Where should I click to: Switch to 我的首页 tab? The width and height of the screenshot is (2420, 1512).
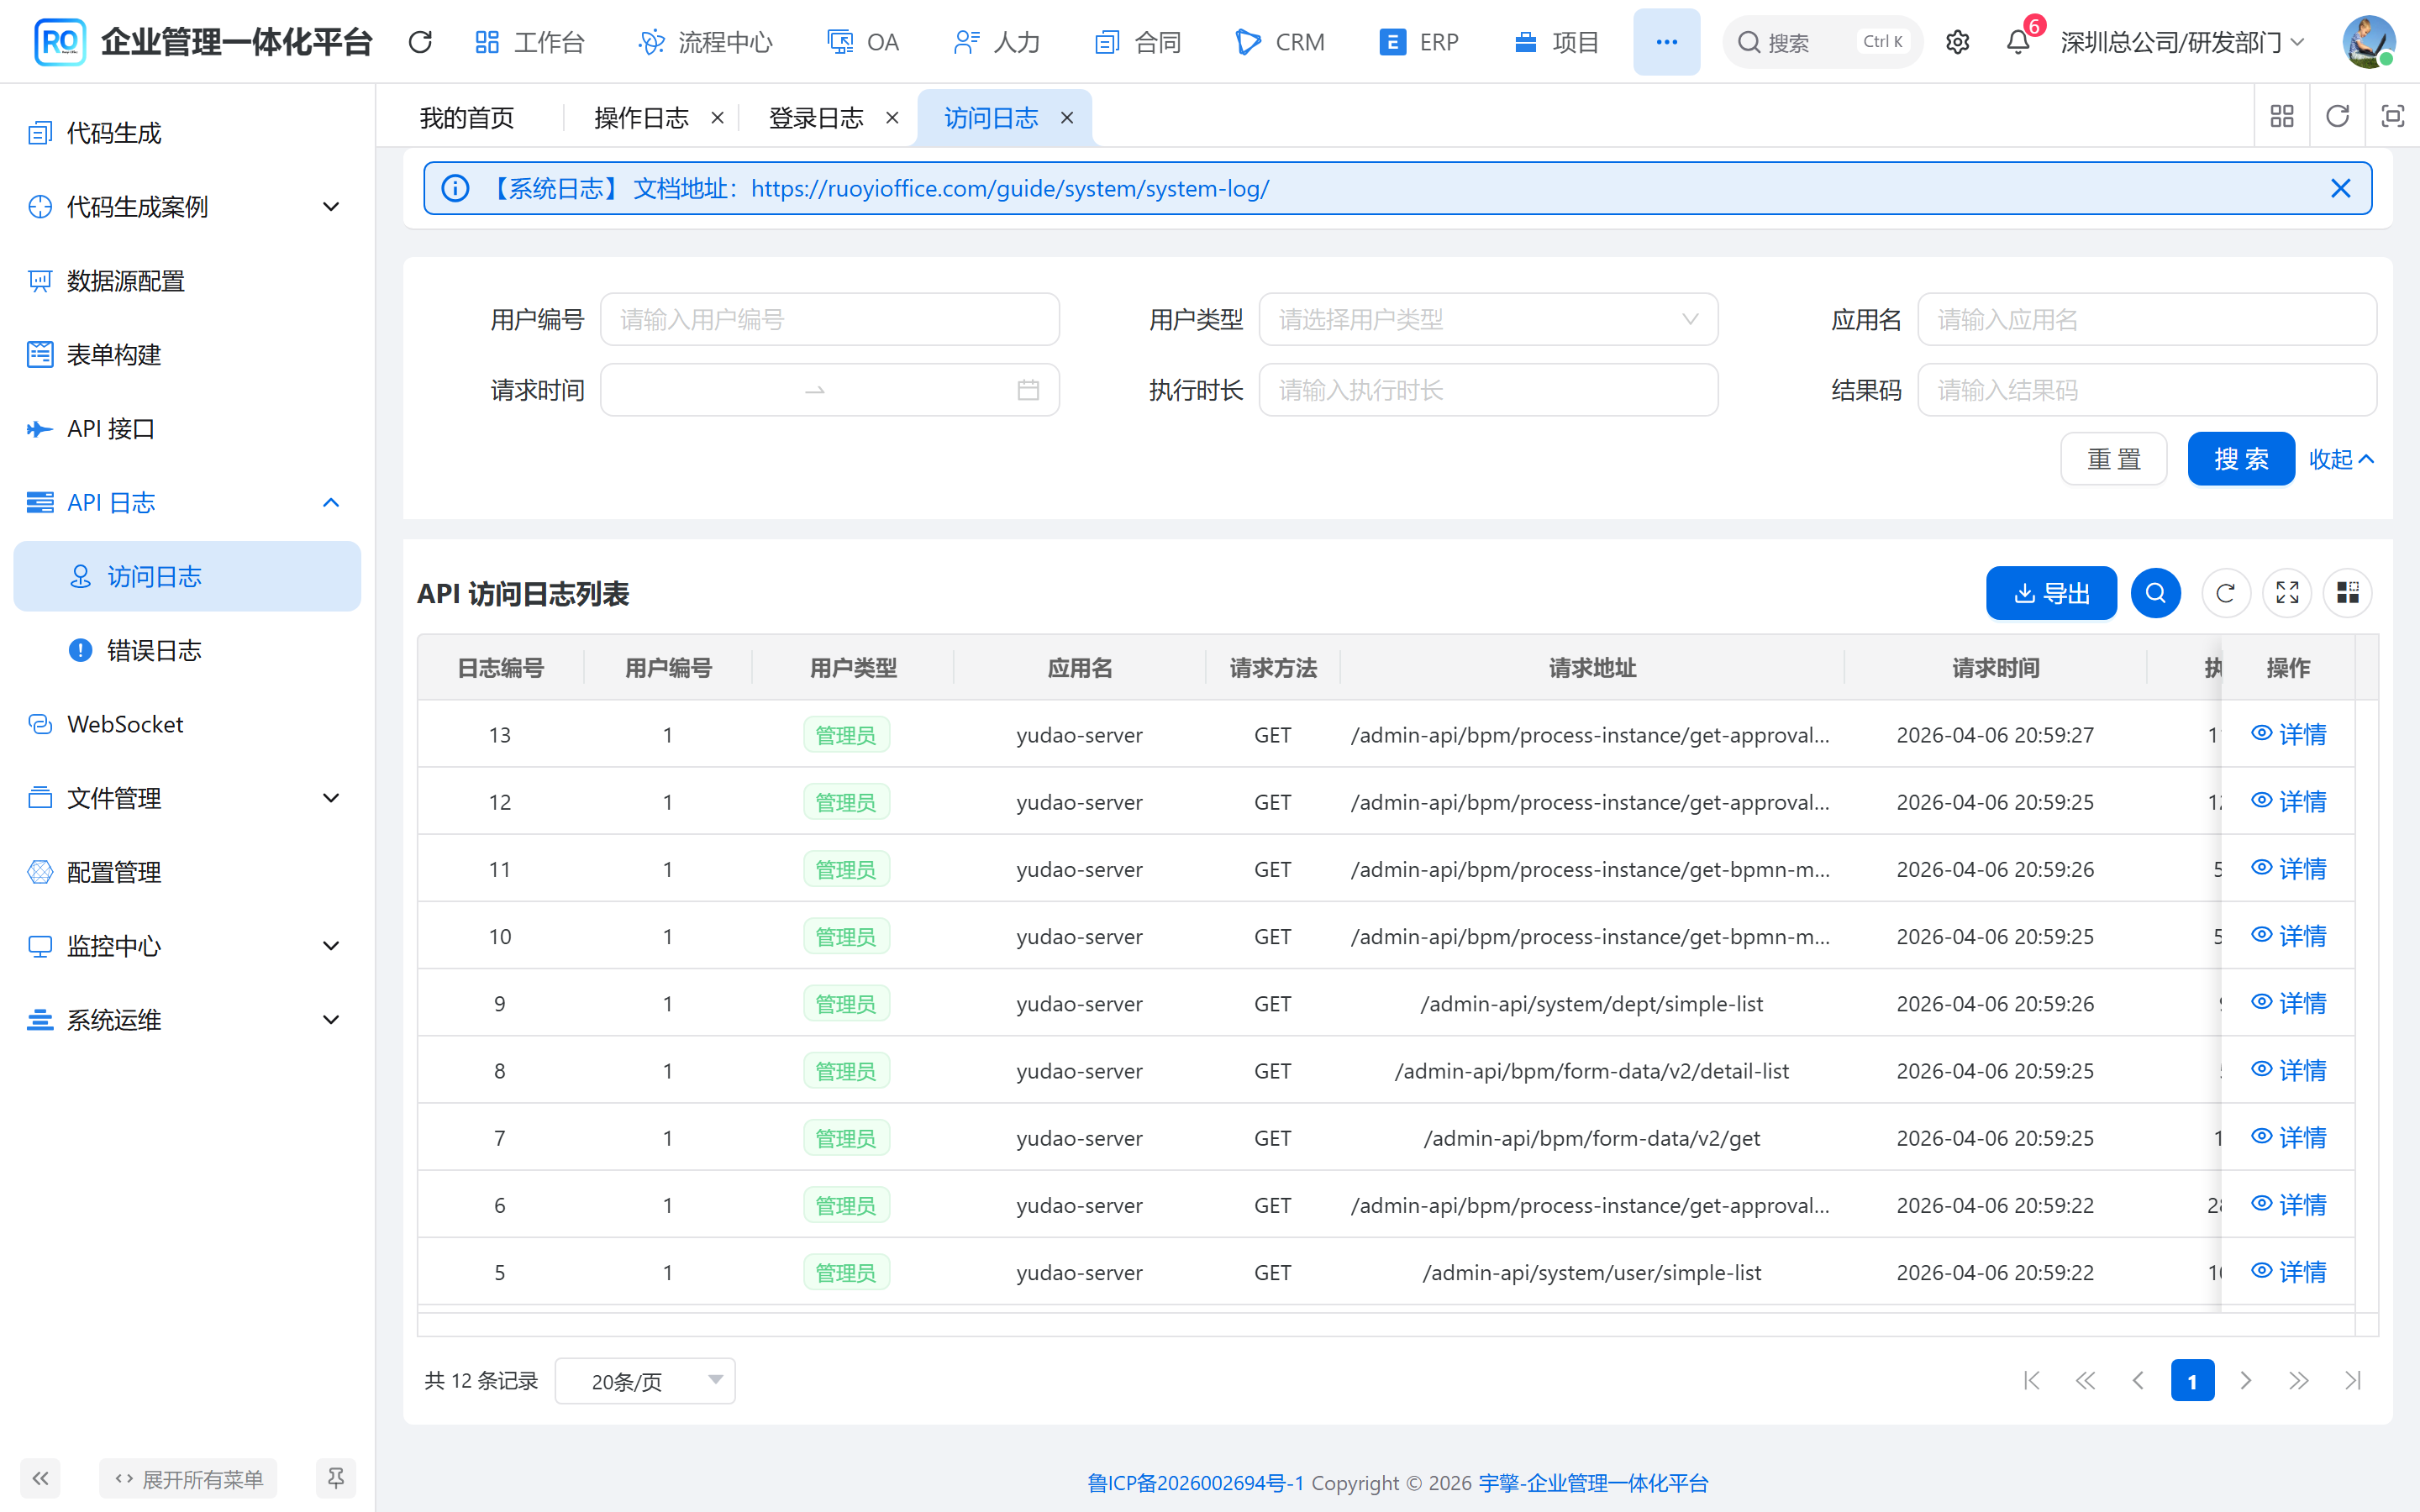[x=467, y=118]
